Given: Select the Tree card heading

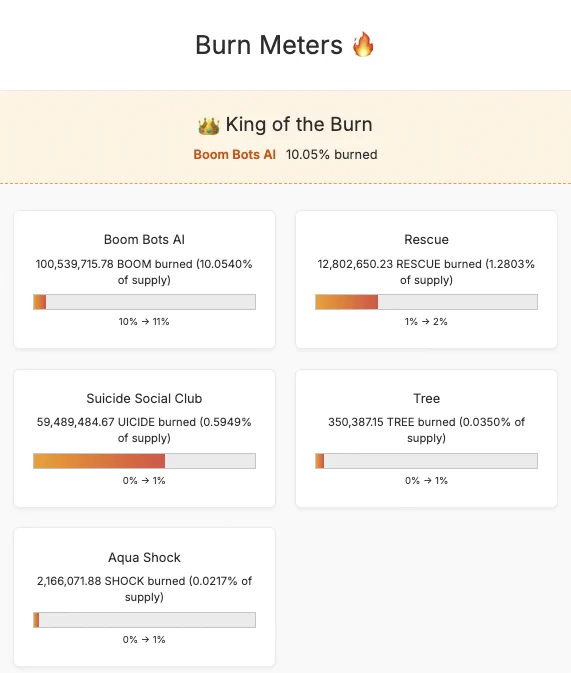Looking at the screenshot, I should [426, 398].
